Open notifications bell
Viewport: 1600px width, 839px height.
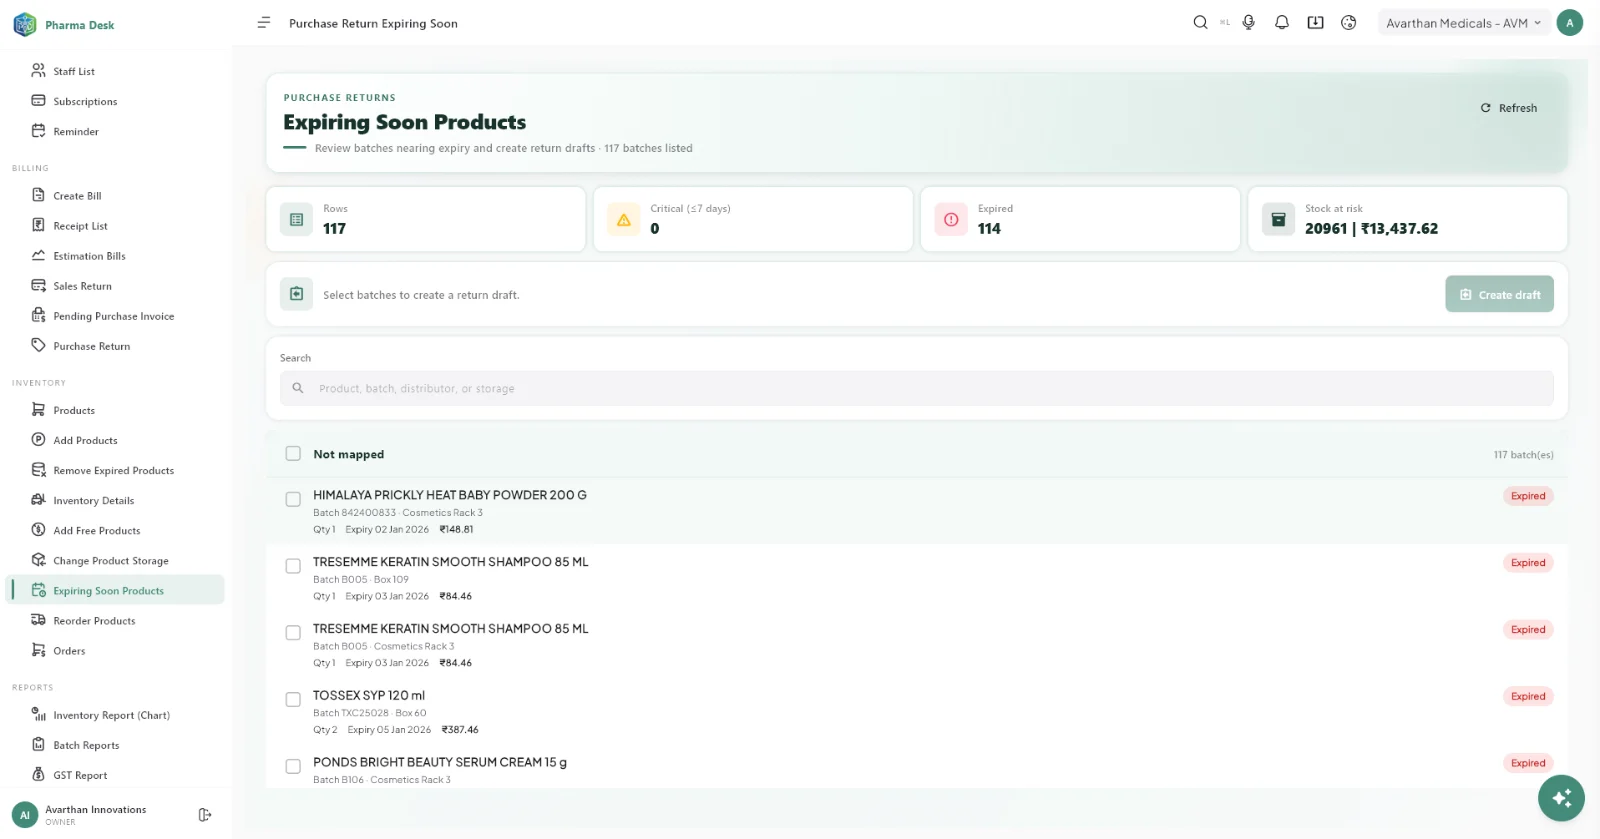(x=1282, y=23)
